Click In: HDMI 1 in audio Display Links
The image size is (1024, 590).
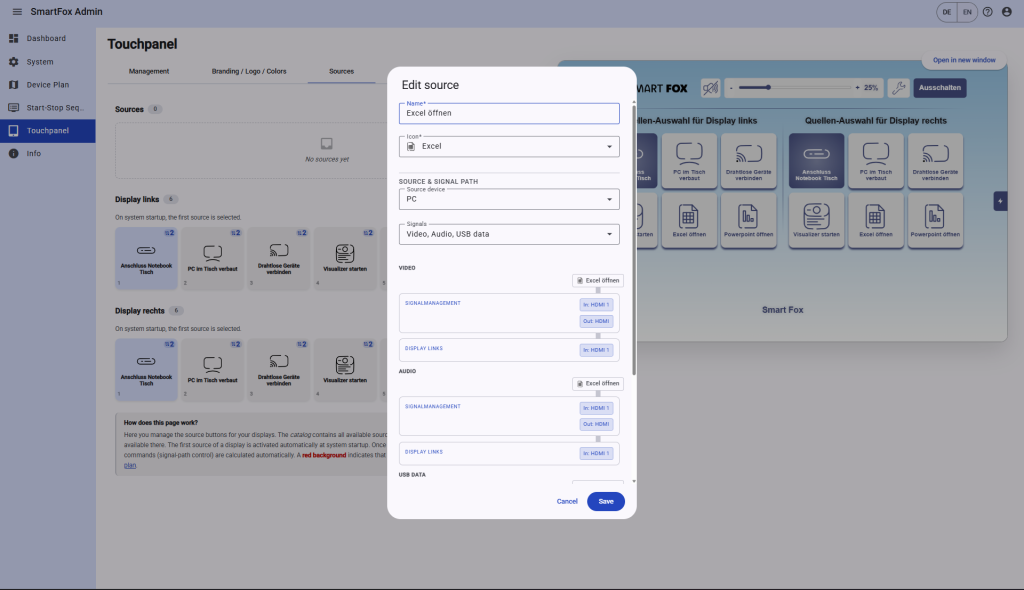tap(596, 453)
